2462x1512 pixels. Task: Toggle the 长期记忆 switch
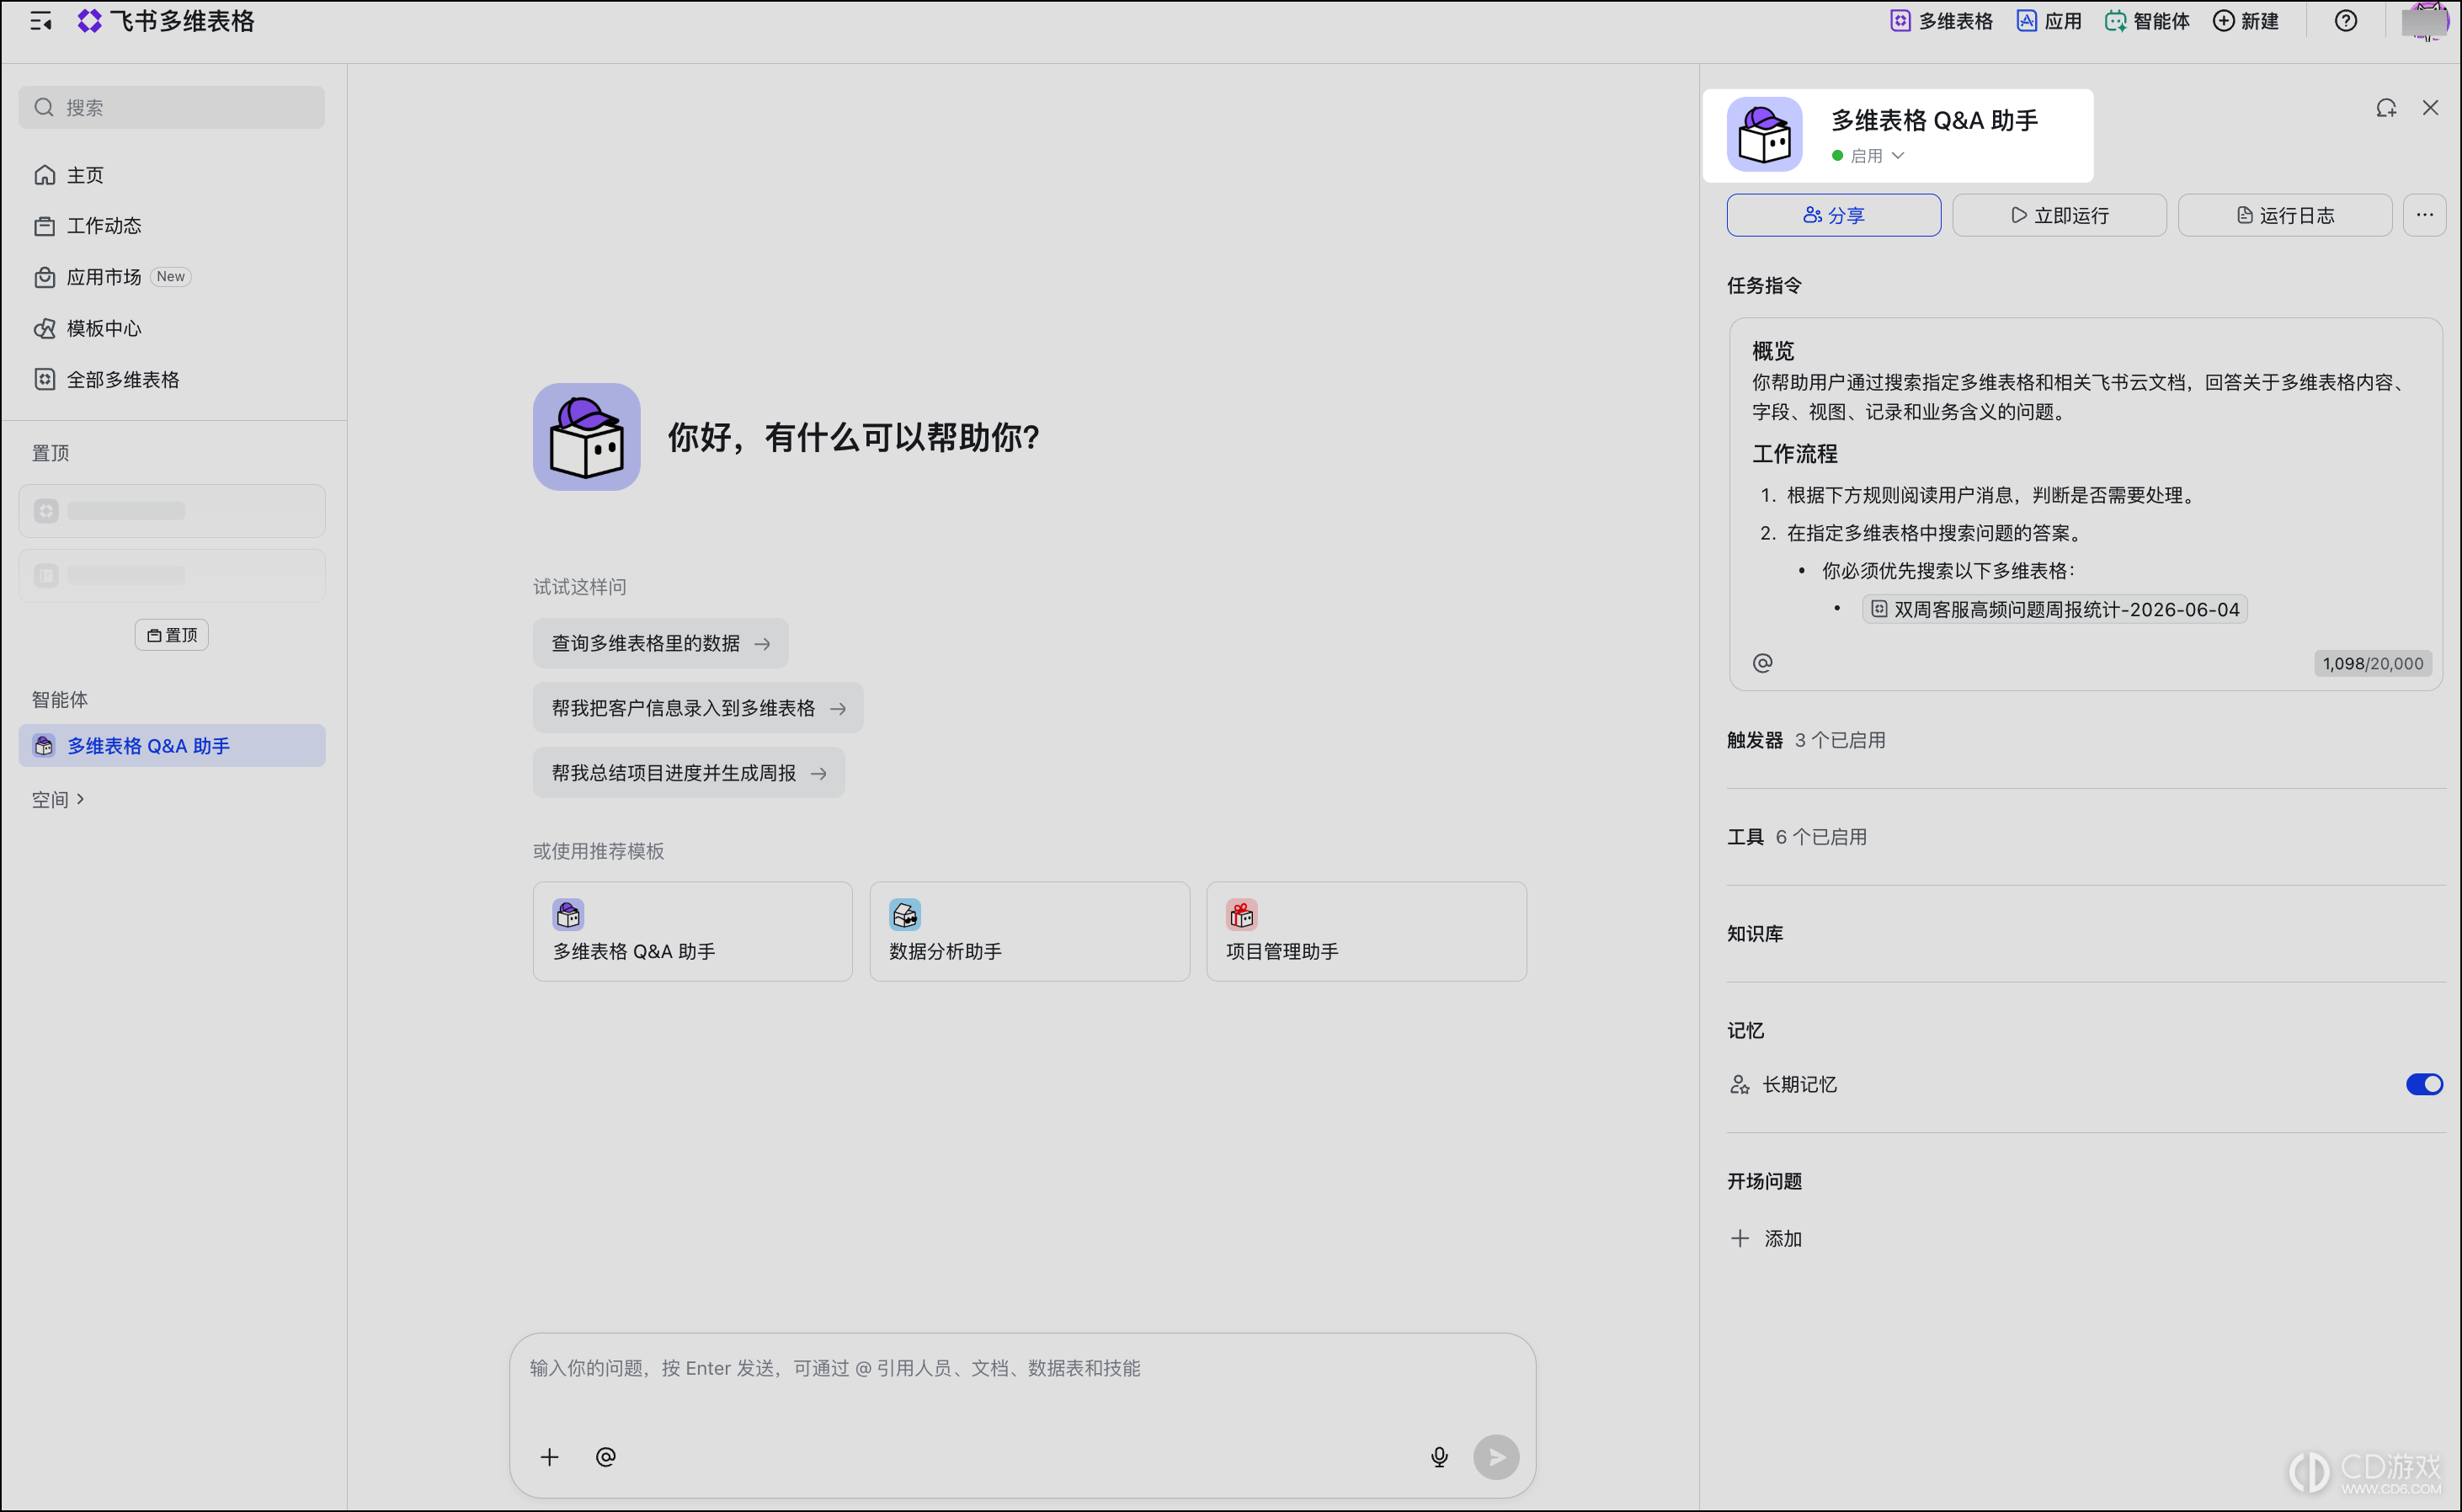tap(2424, 1084)
